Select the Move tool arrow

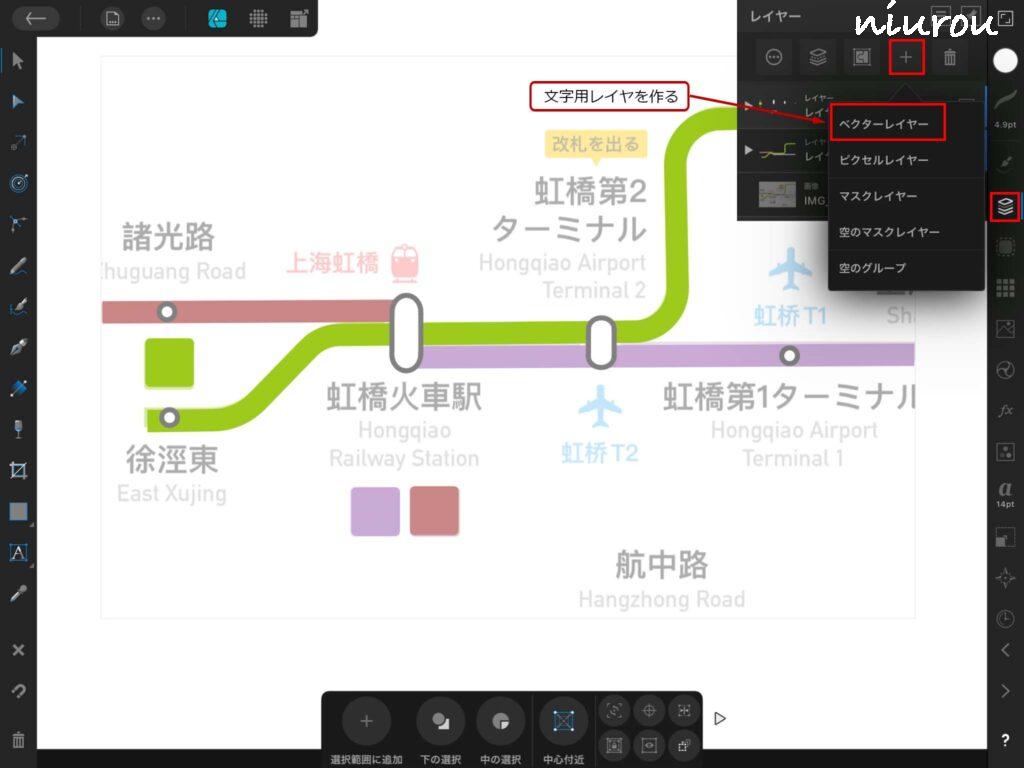click(18, 61)
